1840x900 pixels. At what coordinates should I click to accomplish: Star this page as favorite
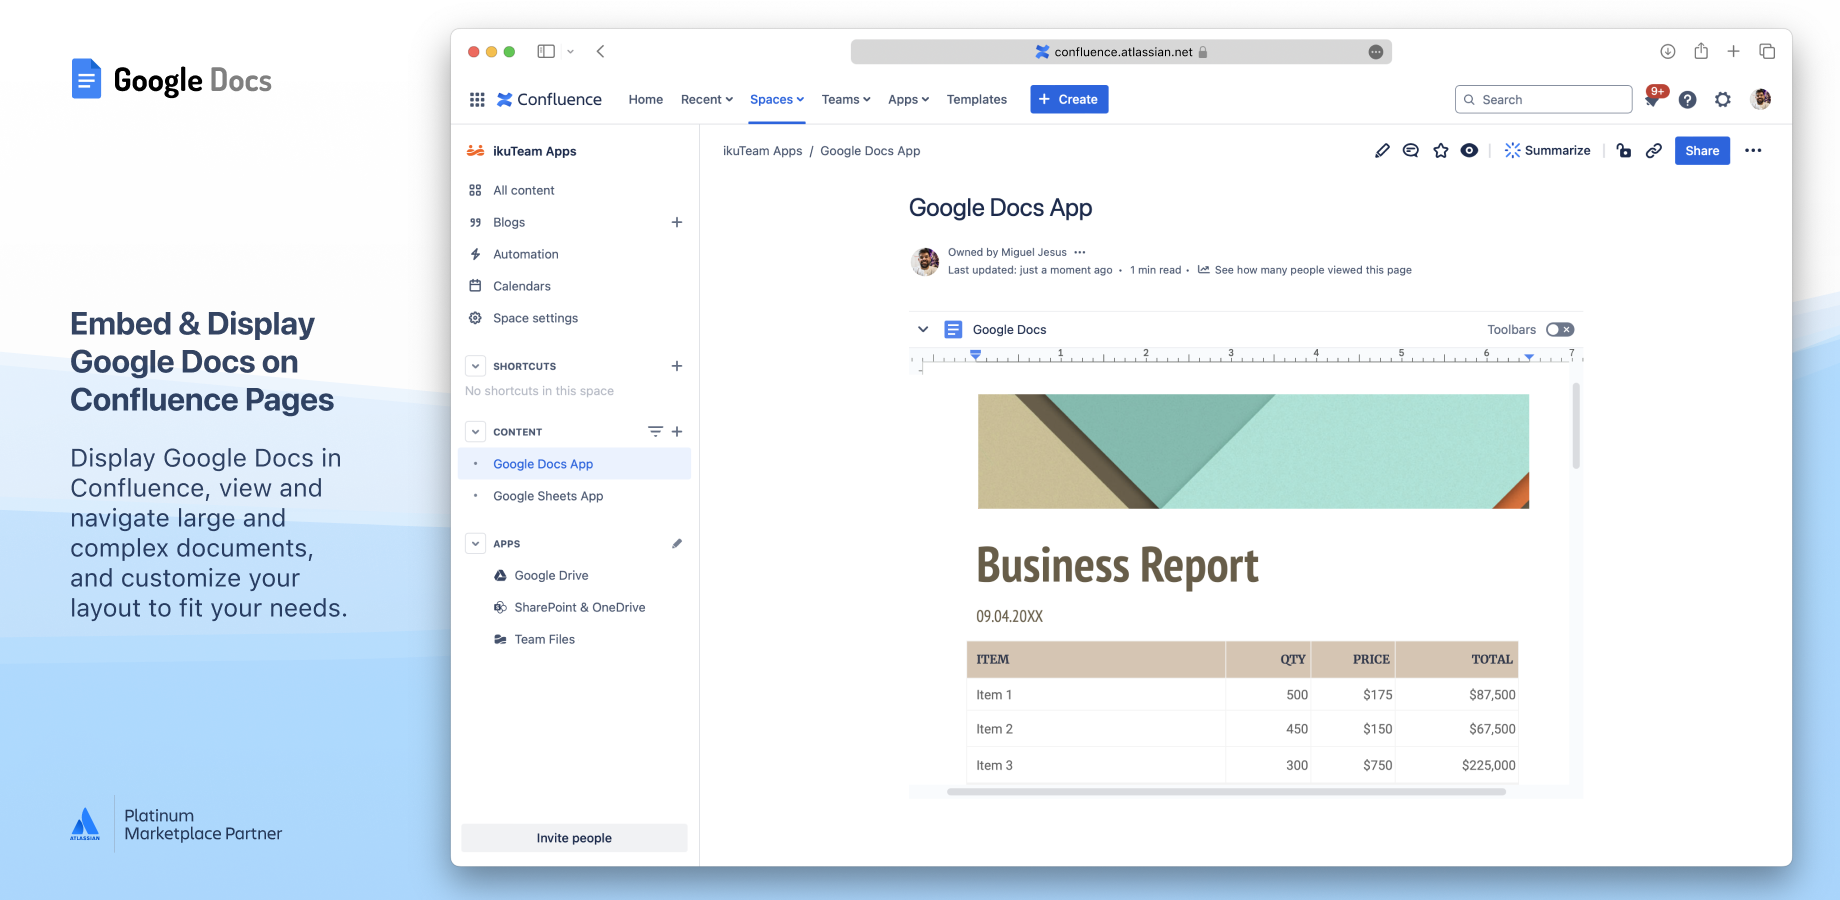coord(1440,151)
